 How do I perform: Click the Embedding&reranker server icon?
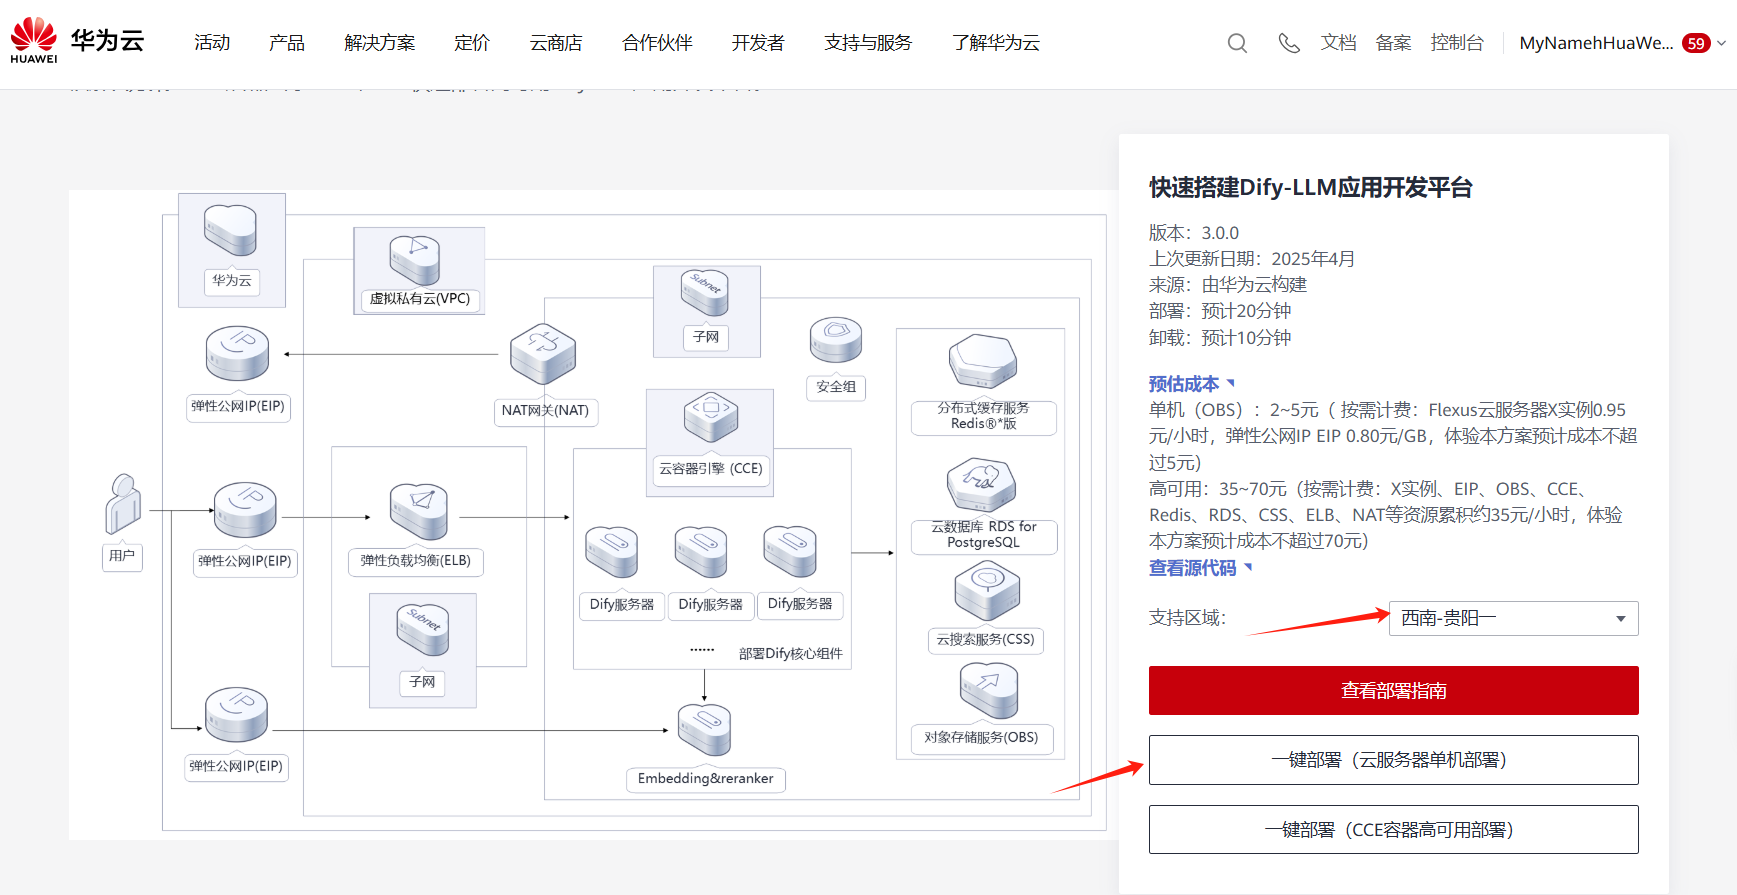click(x=705, y=730)
